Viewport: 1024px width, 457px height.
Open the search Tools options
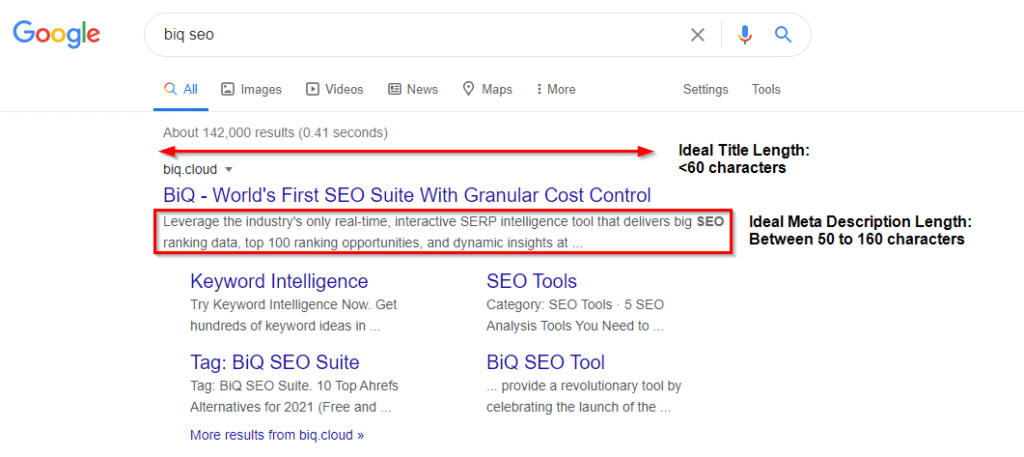(x=766, y=89)
